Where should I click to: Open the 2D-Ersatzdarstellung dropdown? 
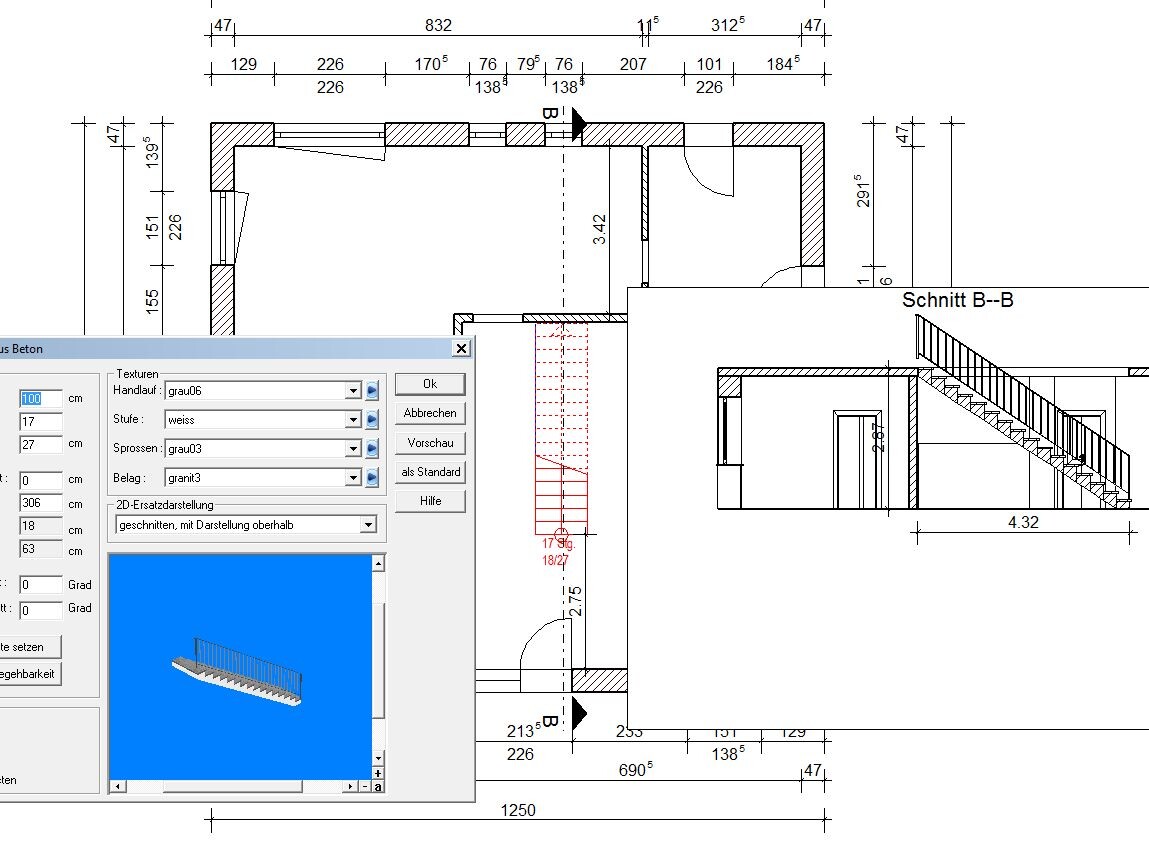[x=368, y=525]
